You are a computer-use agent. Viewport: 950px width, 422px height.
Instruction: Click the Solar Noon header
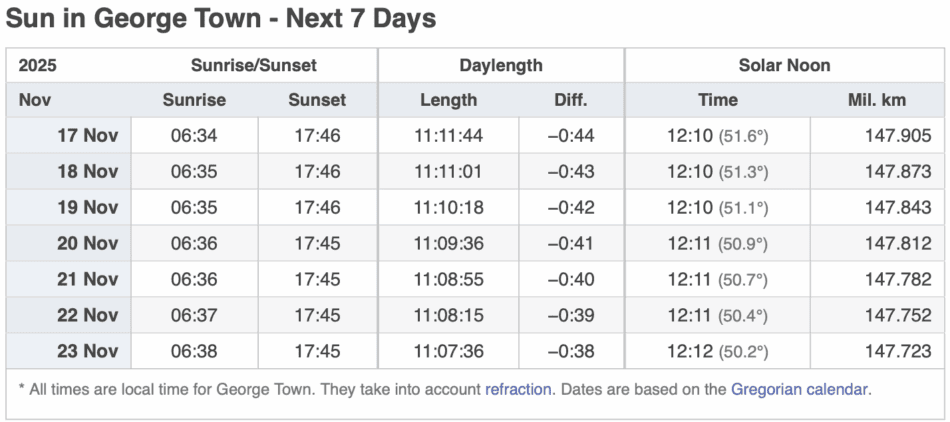784,66
